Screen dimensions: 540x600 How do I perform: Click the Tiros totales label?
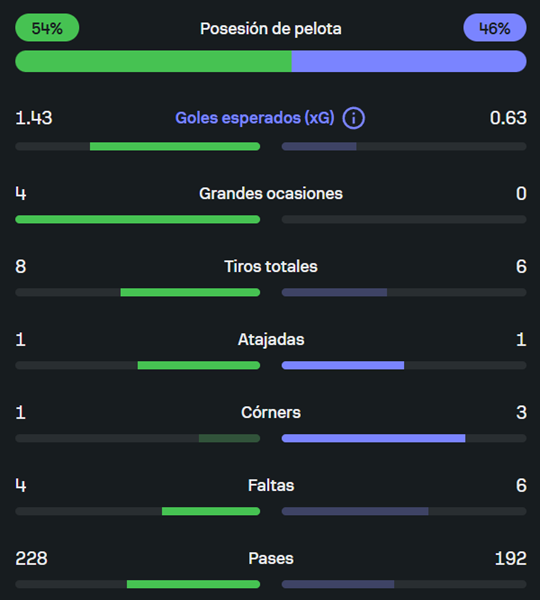271,266
